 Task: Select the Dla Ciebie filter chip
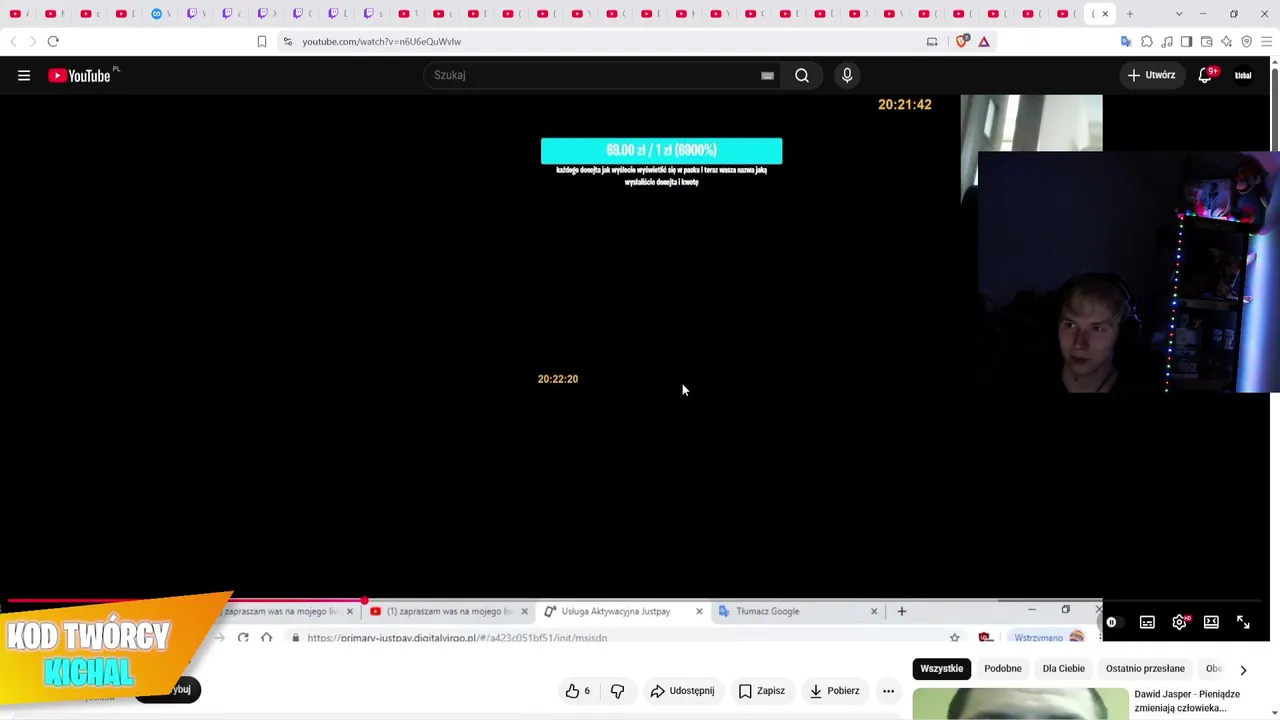(1064, 669)
